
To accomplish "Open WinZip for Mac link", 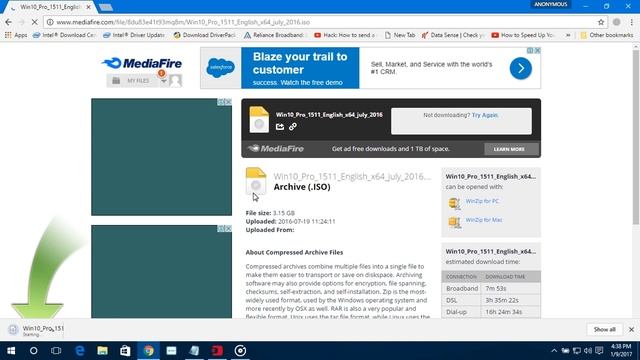I will point(484,220).
